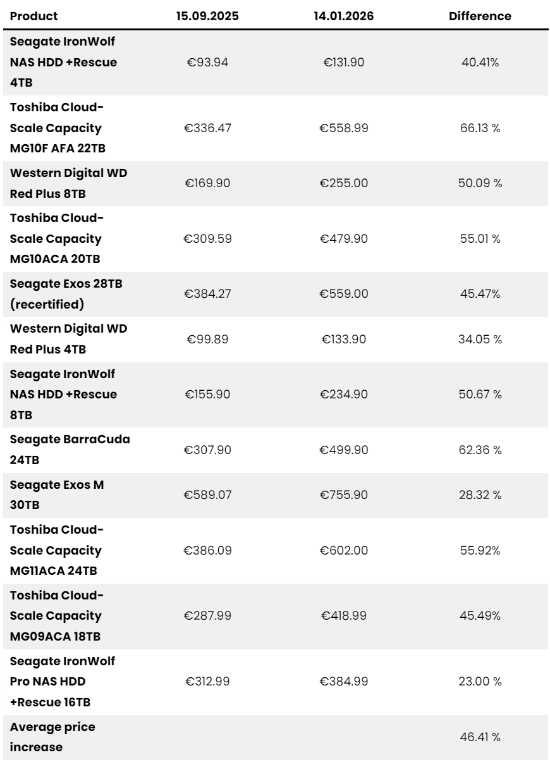Click the Seagate IronWolf Pro 16TB cell
This screenshot has height=762, width=550.
pyautogui.click(x=62, y=681)
